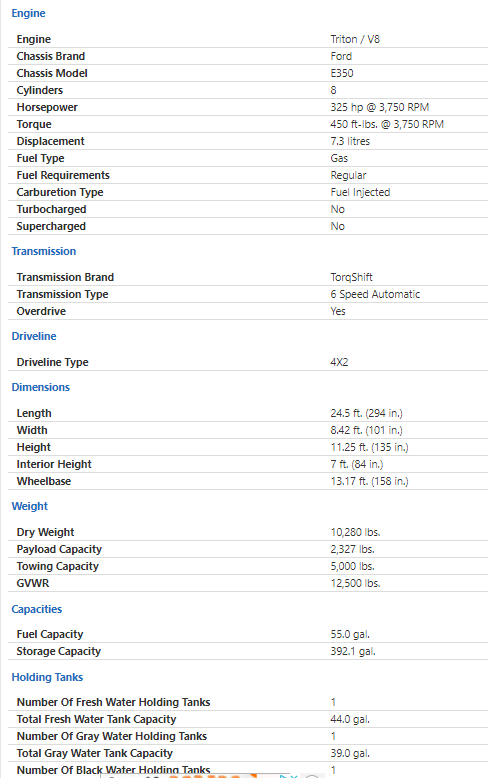Select the Transmission section heading
This screenshot has height=778, width=488.
(x=44, y=251)
